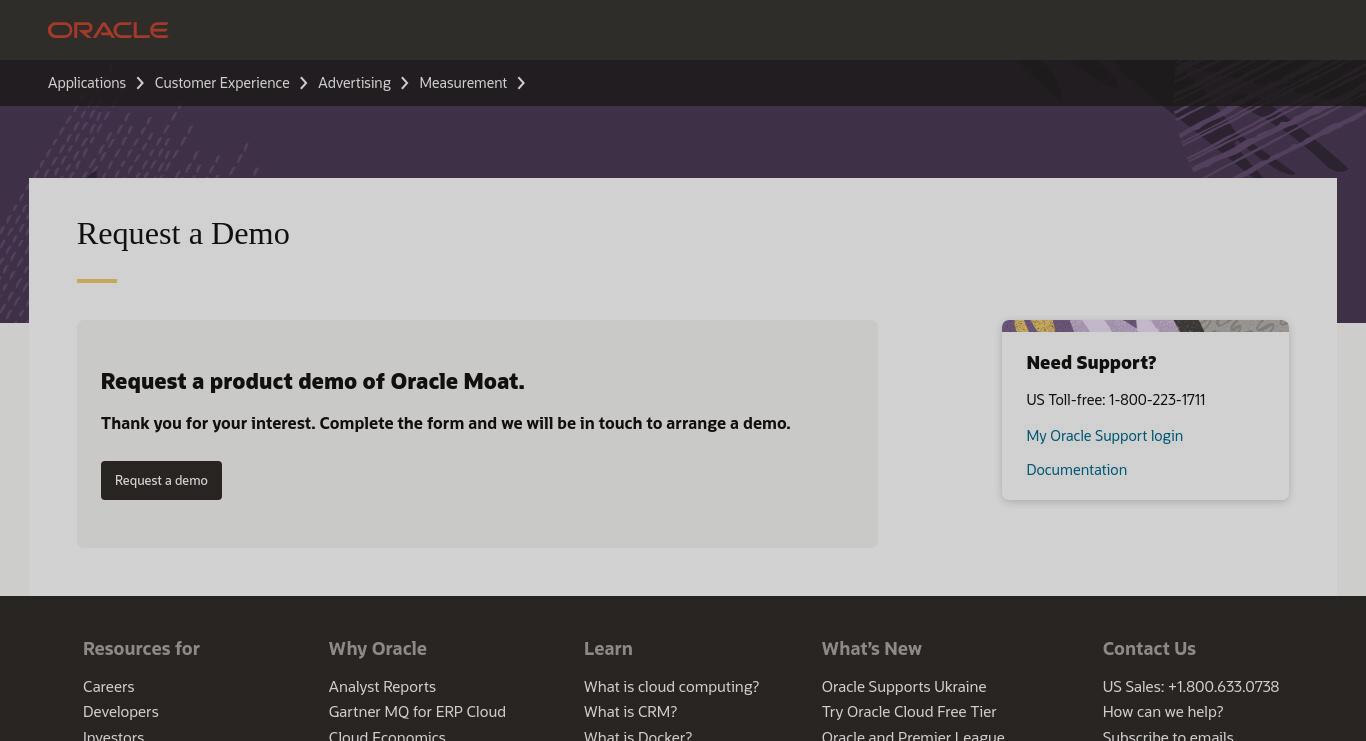The width and height of the screenshot is (1366, 741).
Task: Open the My Oracle Support login link
Action: click(1104, 436)
